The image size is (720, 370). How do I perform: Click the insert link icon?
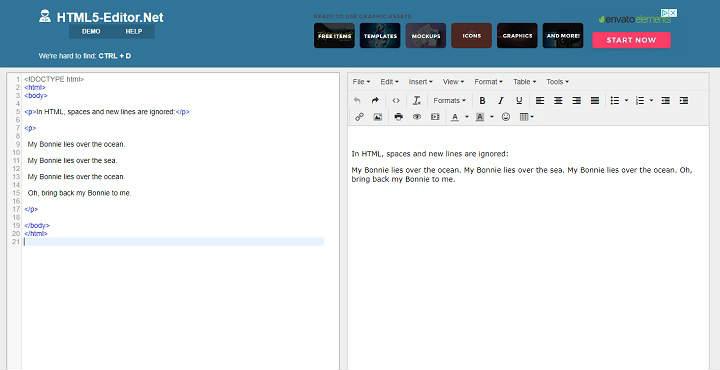click(360, 117)
